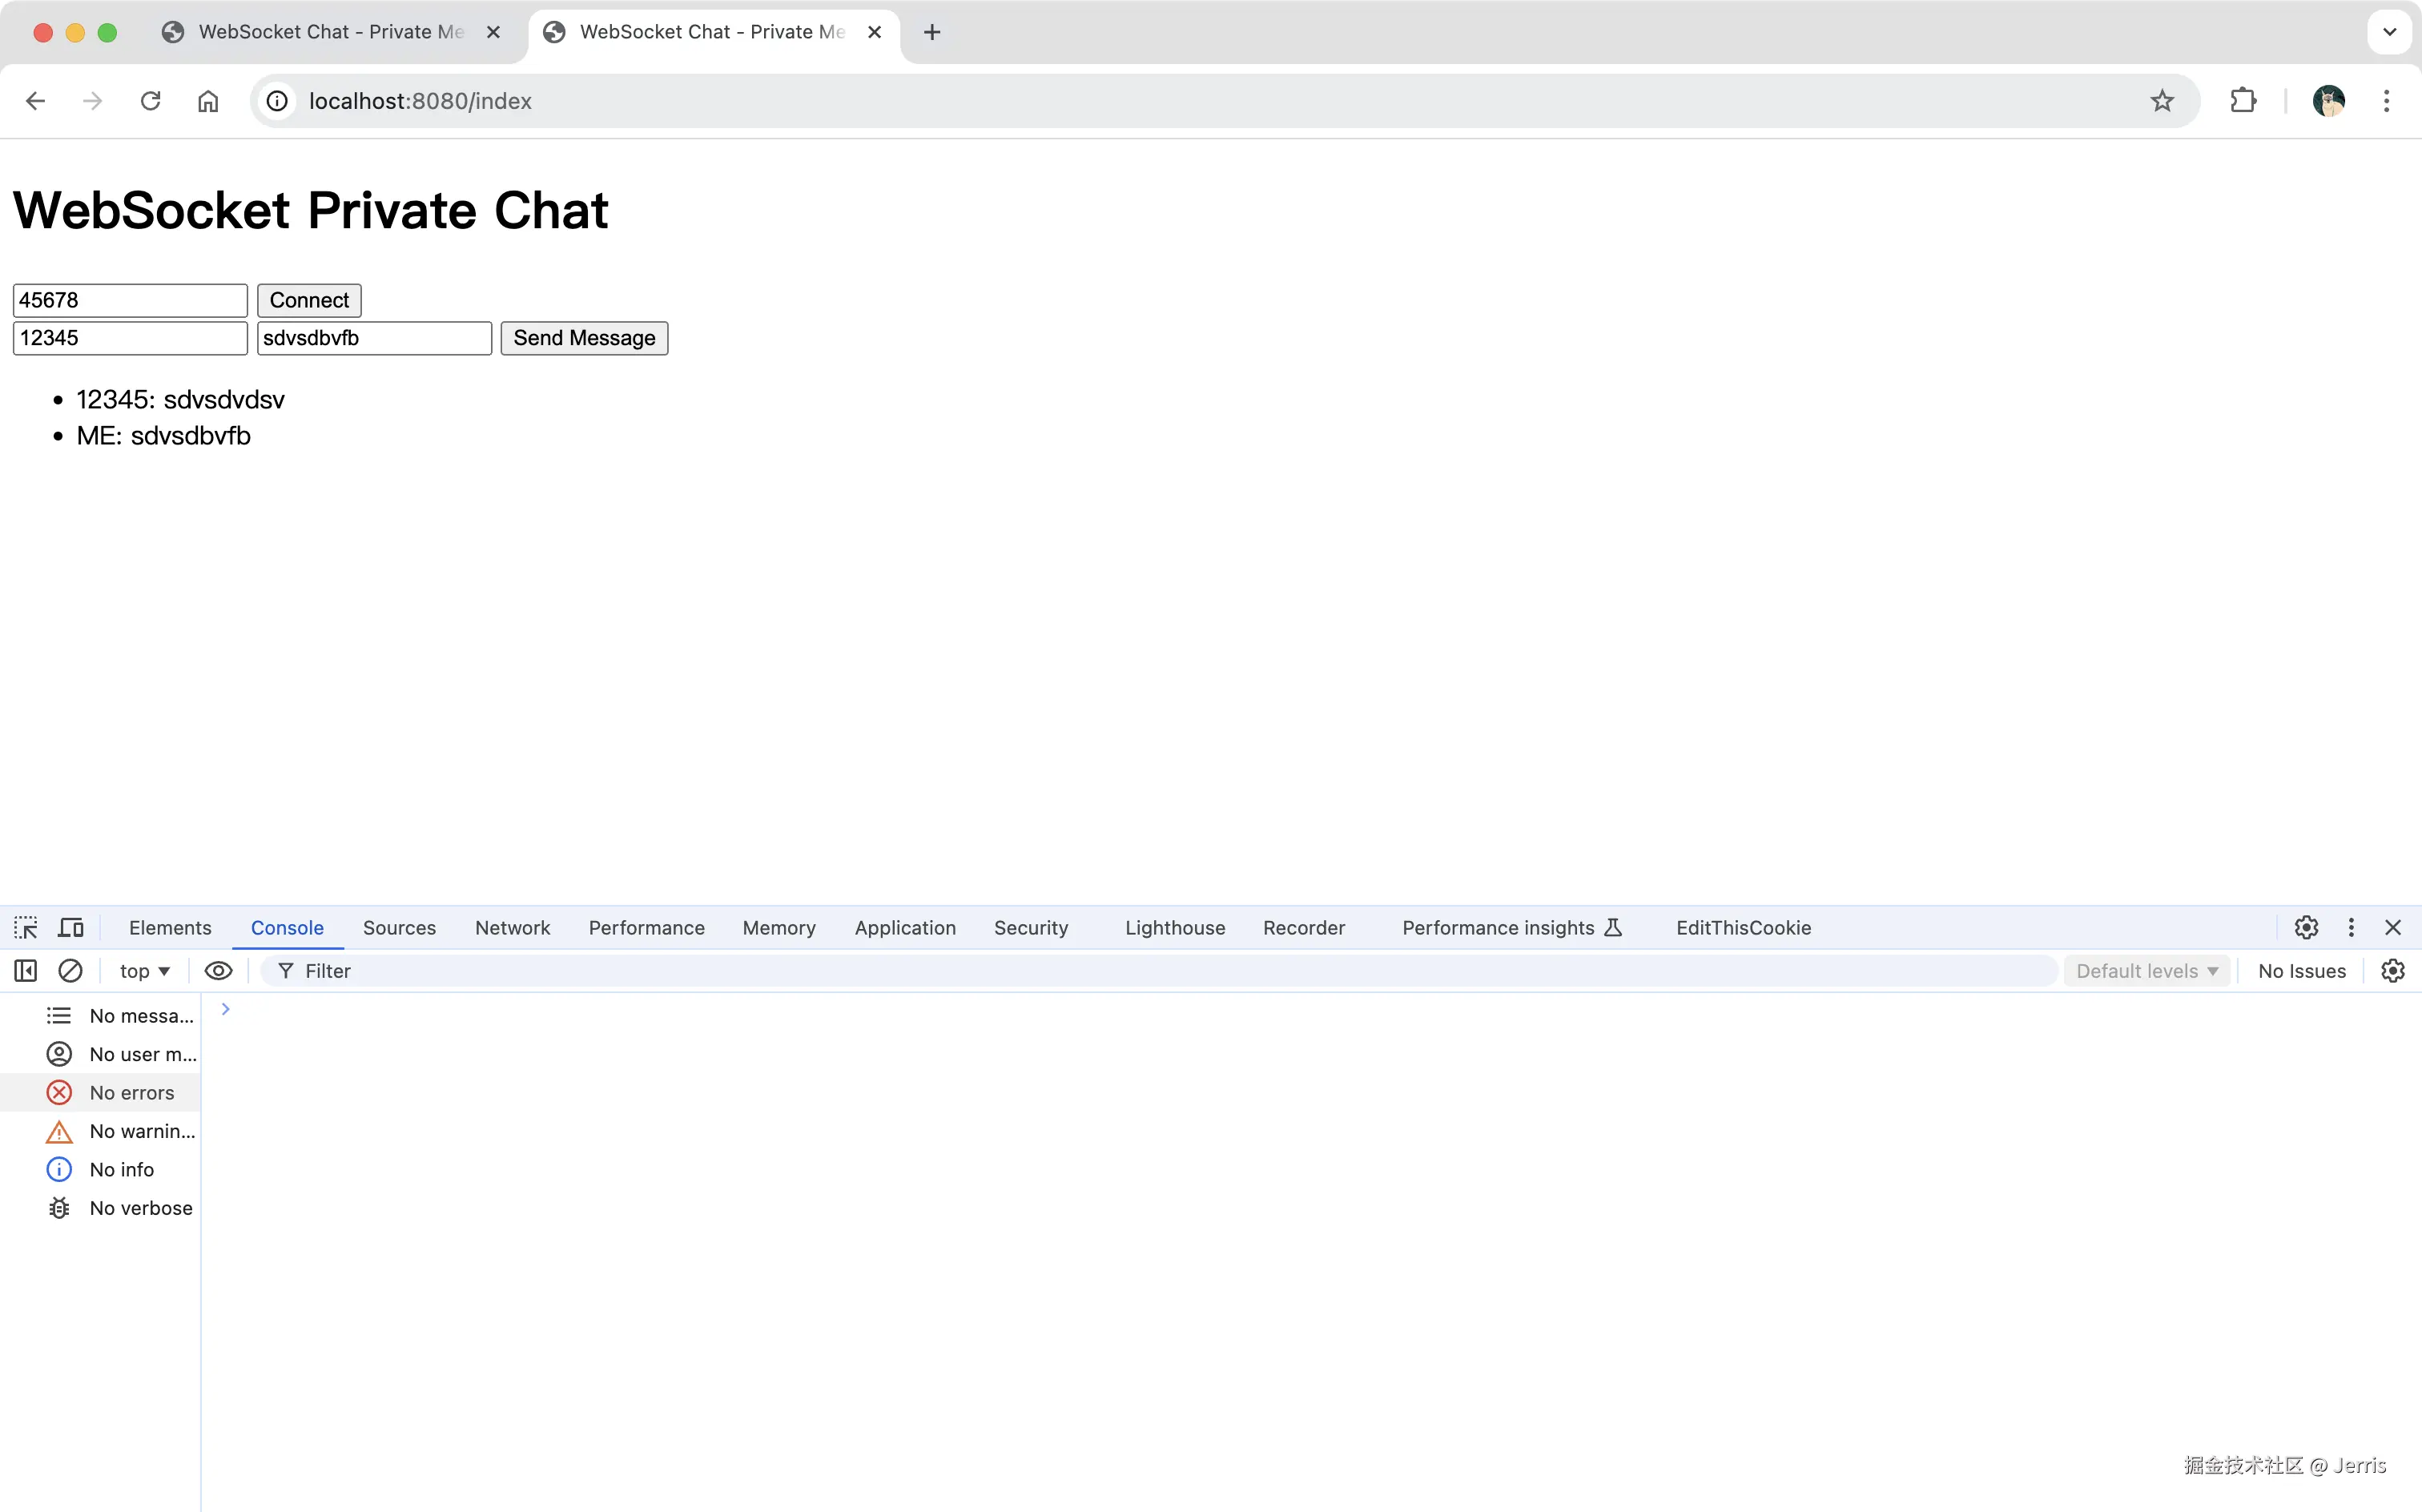Clear the console with the circle-slash icon

[x=70, y=970]
